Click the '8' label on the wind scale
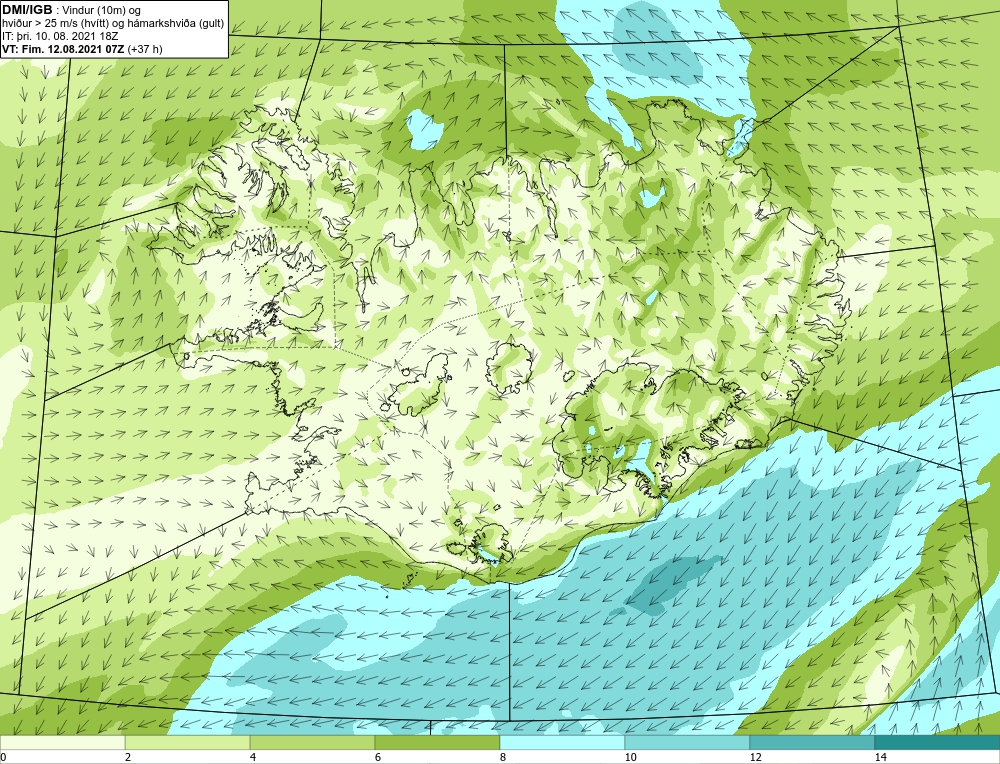1000x764 pixels. click(x=503, y=758)
